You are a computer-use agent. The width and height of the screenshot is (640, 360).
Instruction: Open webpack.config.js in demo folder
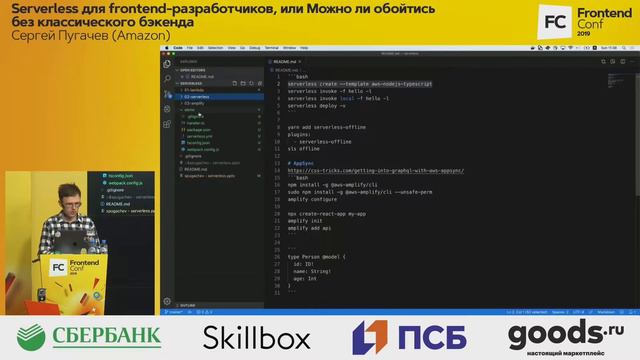[x=220, y=149]
